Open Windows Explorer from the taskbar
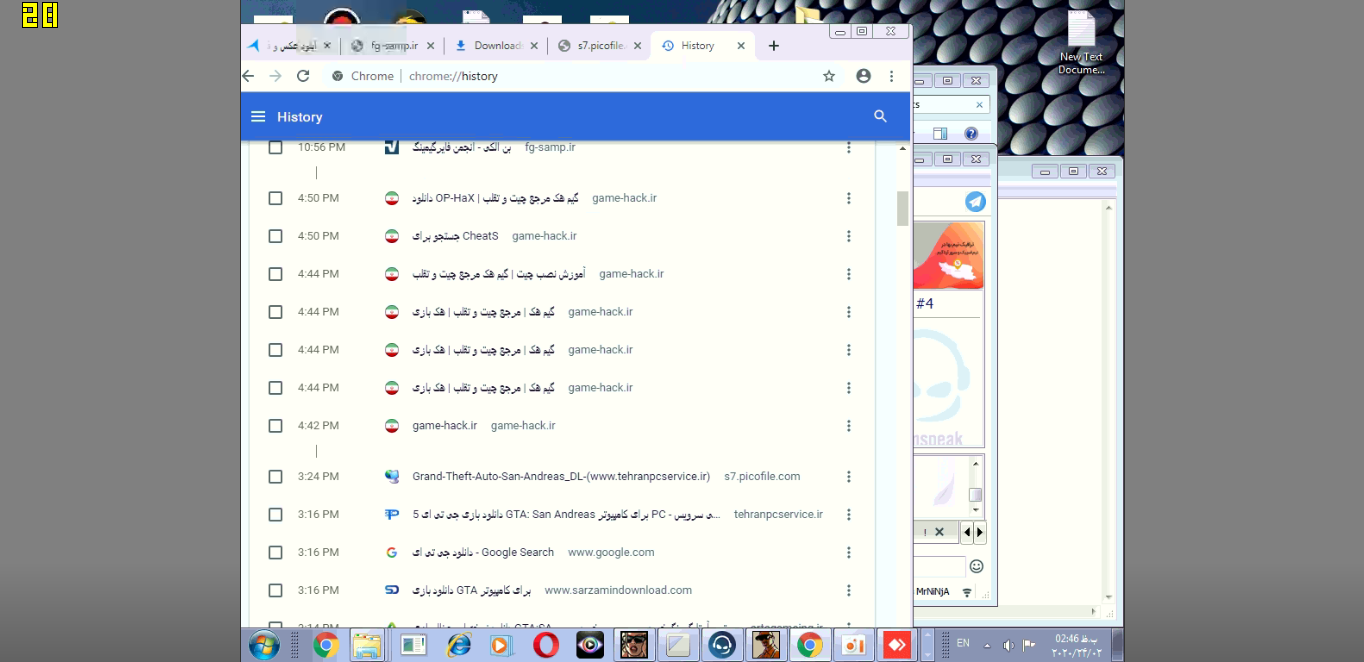The height and width of the screenshot is (662, 1364). tap(367, 645)
